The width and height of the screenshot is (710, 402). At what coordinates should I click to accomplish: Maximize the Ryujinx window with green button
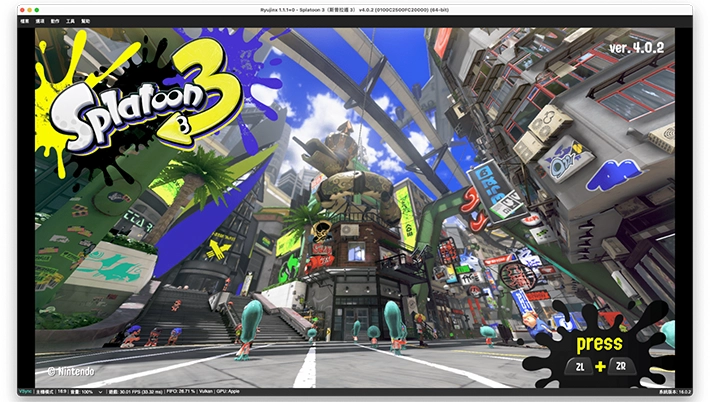pos(37,10)
